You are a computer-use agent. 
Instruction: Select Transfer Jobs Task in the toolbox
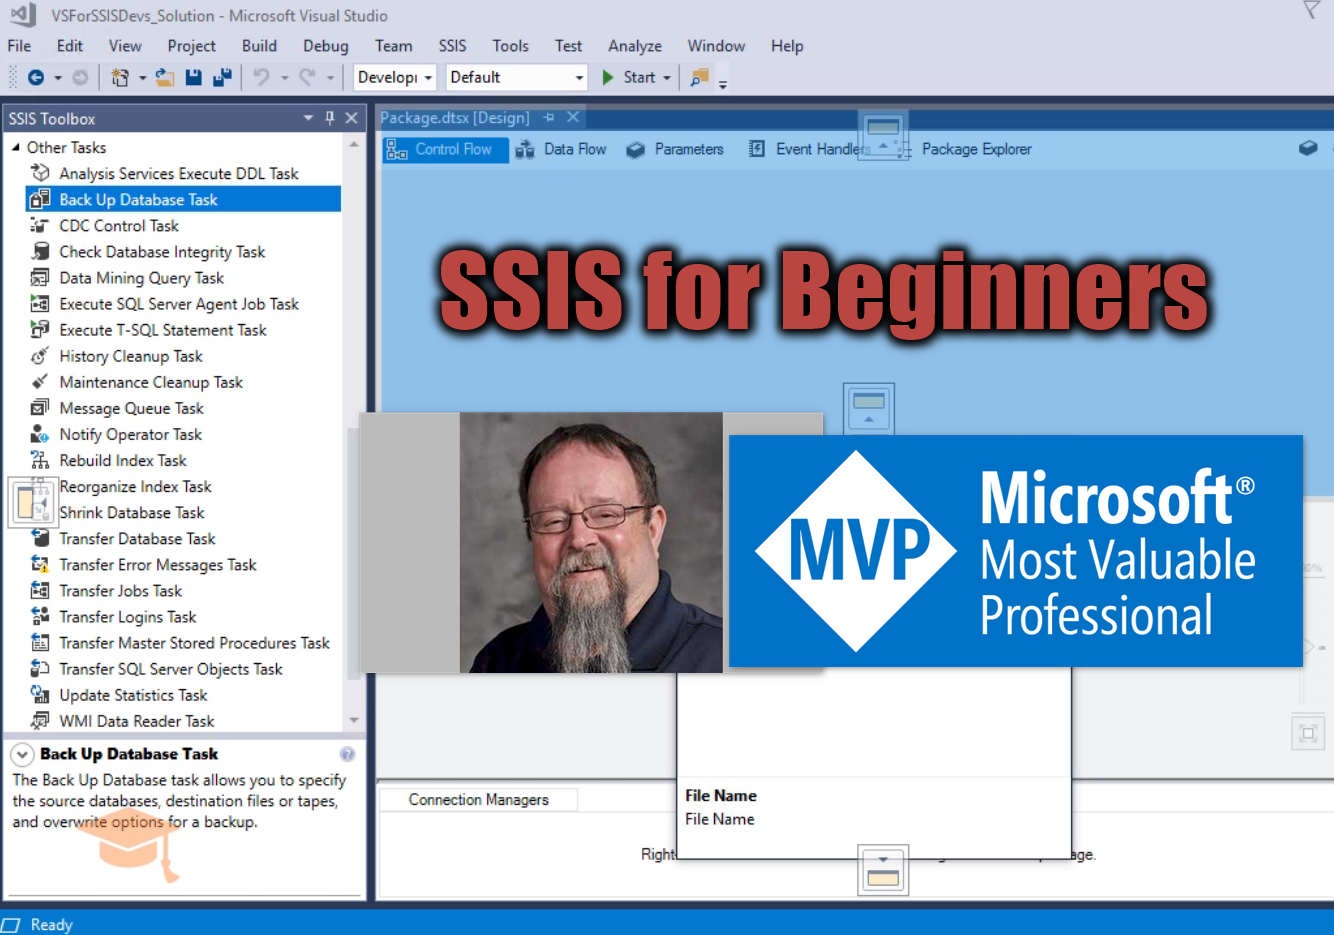click(x=120, y=590)
